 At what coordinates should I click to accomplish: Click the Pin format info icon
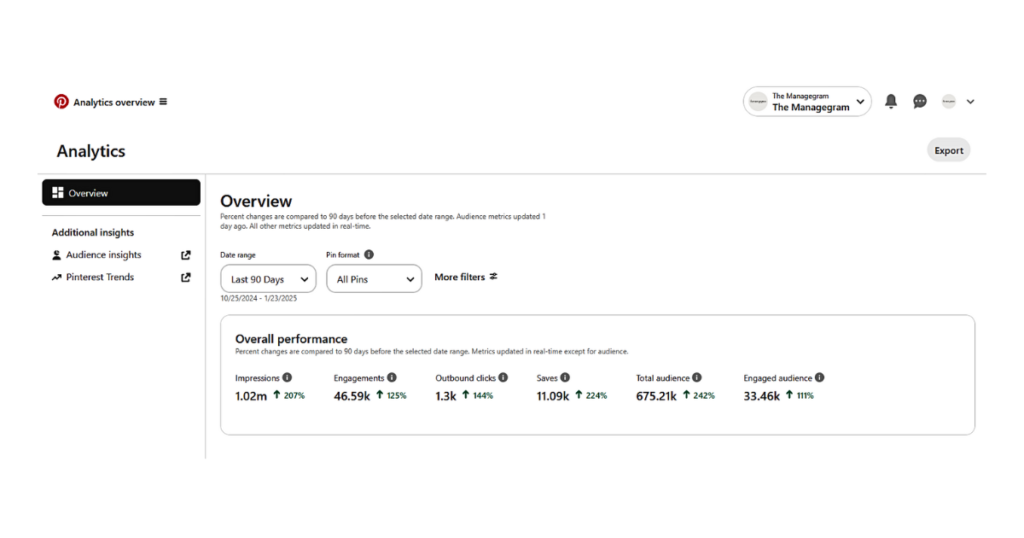369,255
